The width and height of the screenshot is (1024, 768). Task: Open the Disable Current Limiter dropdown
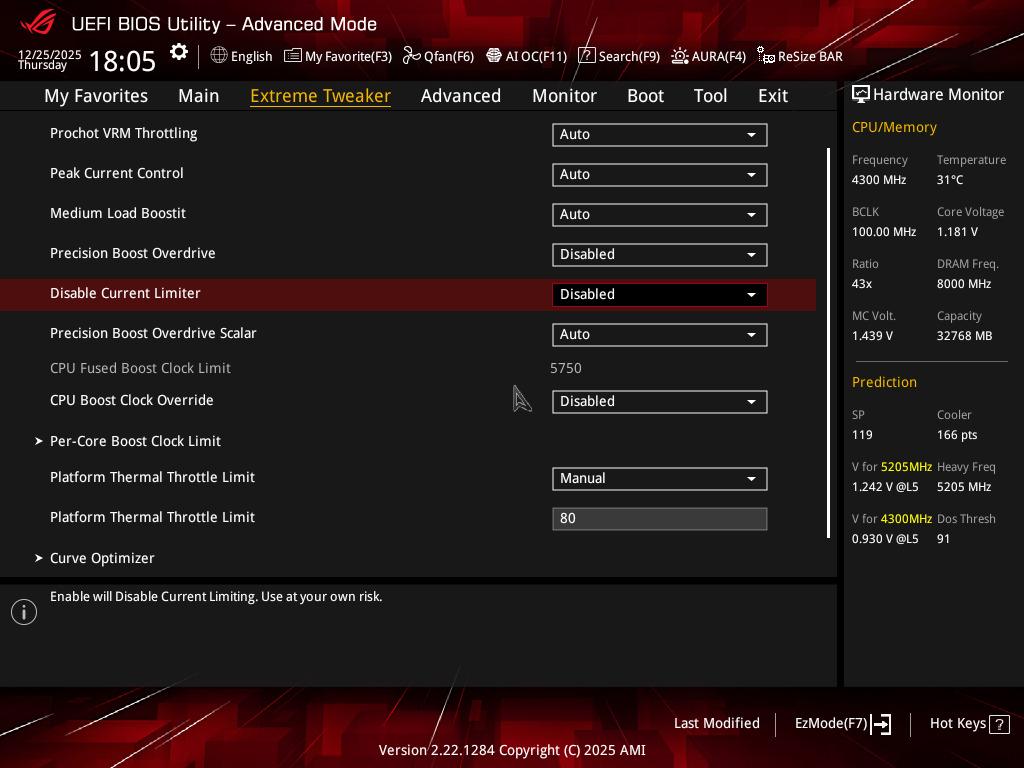(659, 295)
